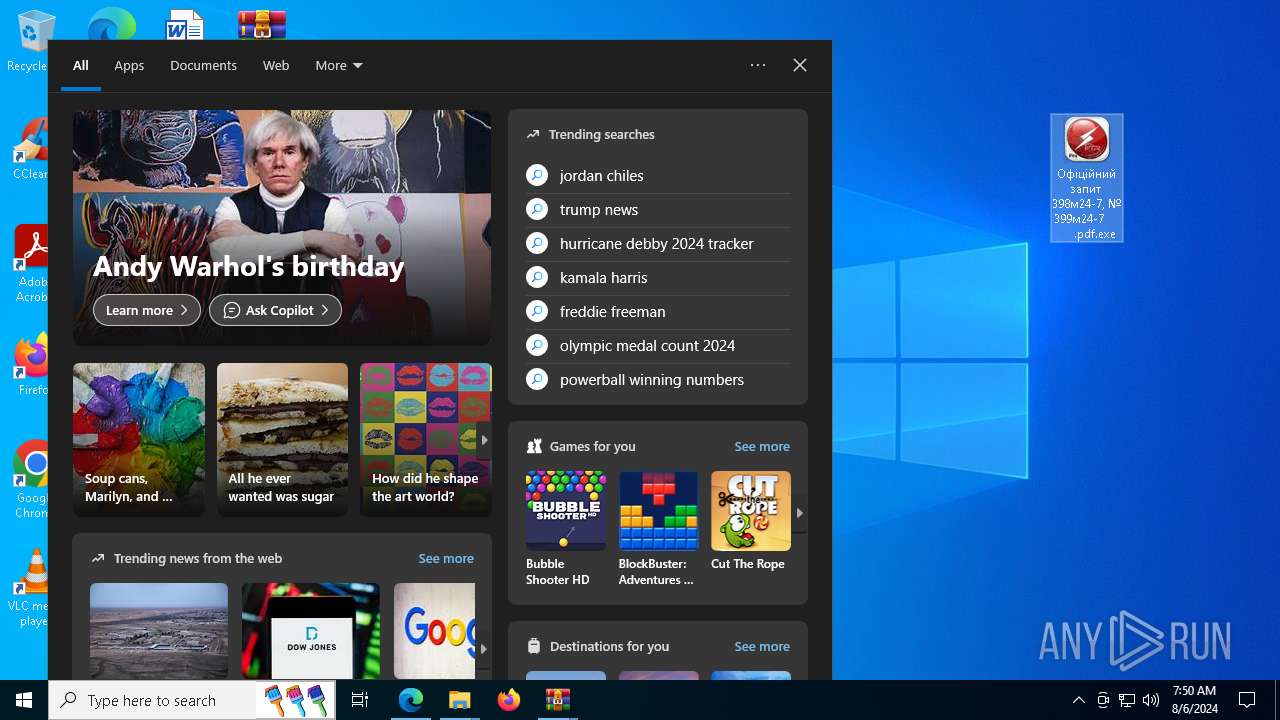This screenshot has height=720, width=1280.
Task: Open the network status tray icon
Action: coord(1126,700)
